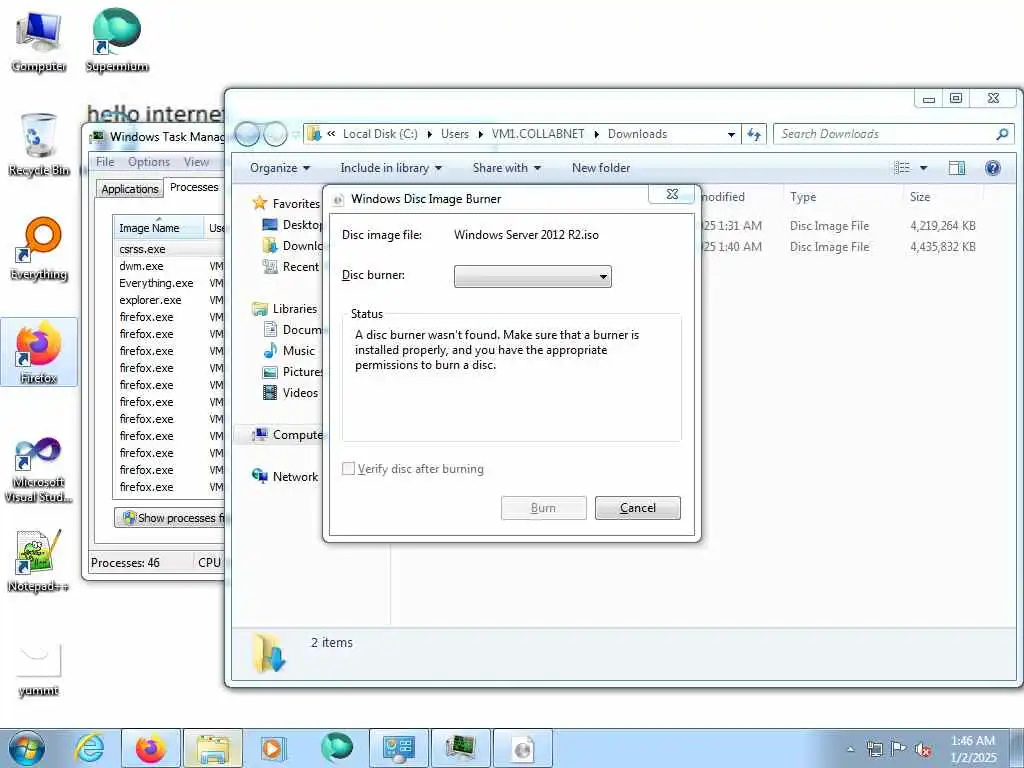Open the Share with dropdown
This screenshot has width=1024, height=768.
(507, 168)
